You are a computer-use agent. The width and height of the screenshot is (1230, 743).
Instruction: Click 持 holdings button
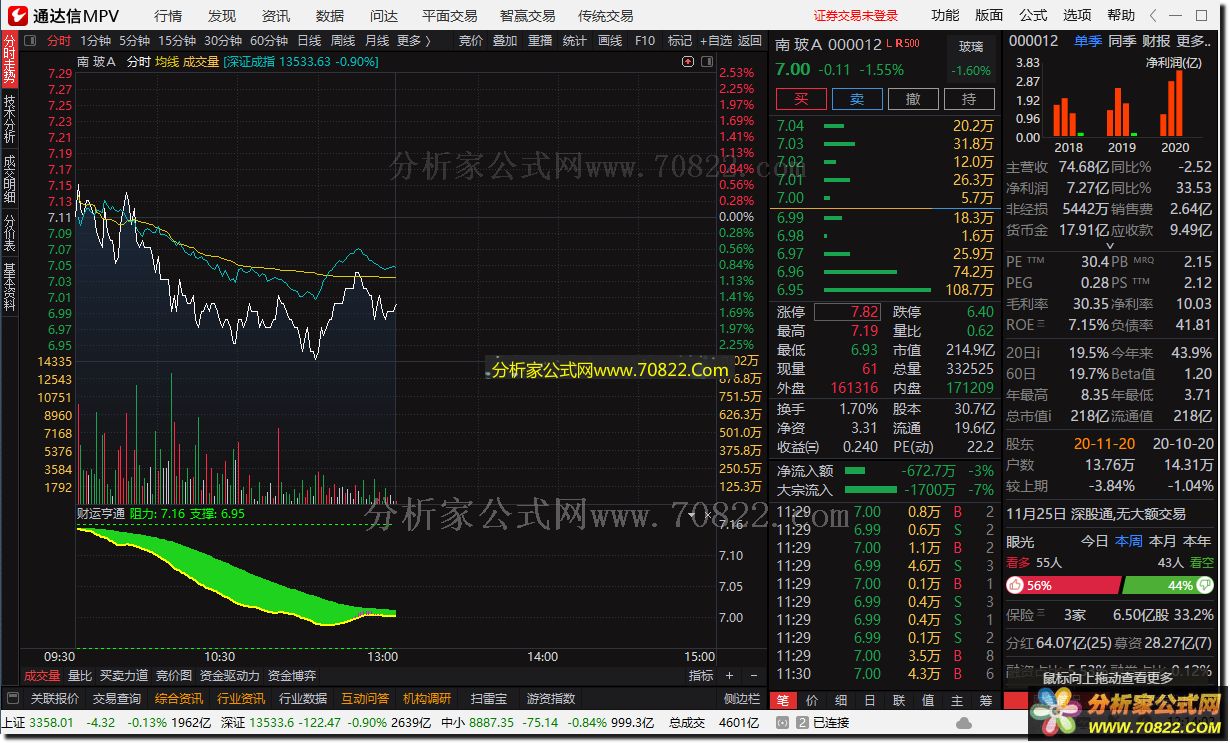coord(969,99)
